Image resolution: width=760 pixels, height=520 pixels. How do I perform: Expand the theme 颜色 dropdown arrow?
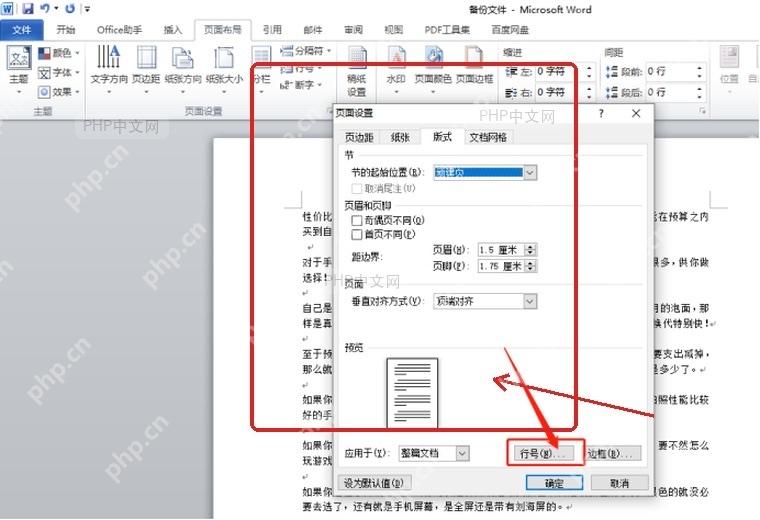77,52
